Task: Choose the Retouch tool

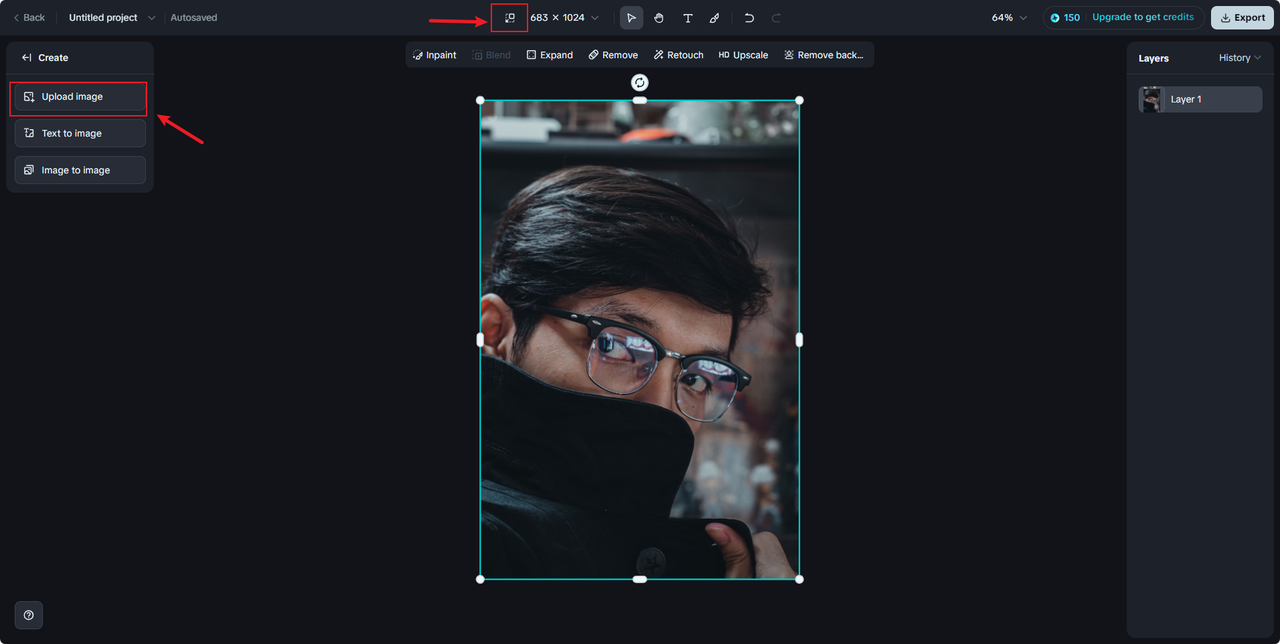Action: 679,55
